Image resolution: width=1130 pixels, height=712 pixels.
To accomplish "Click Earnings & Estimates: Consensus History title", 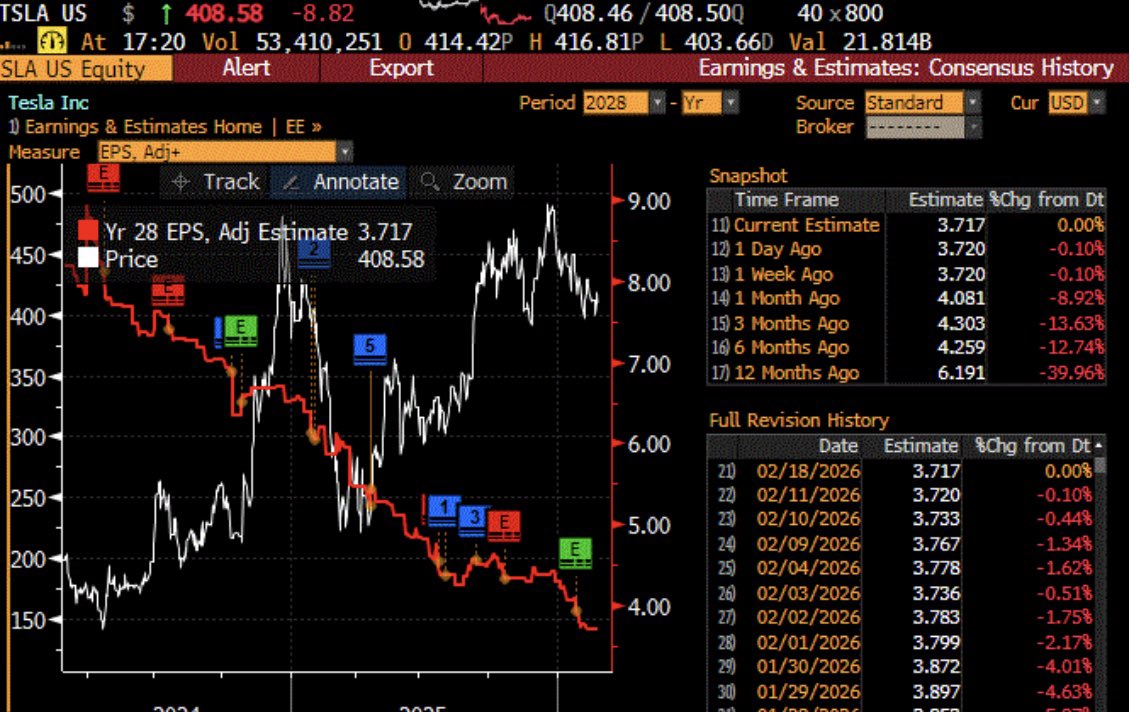I will 906,68.
